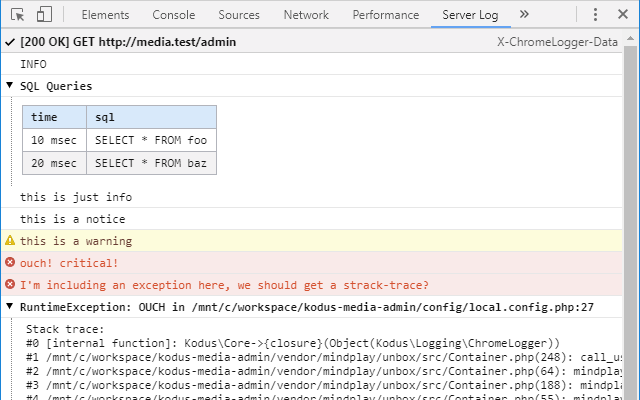Click error icon next to exception message
Screen dimensions: 640x400
(x=10, y=285)
